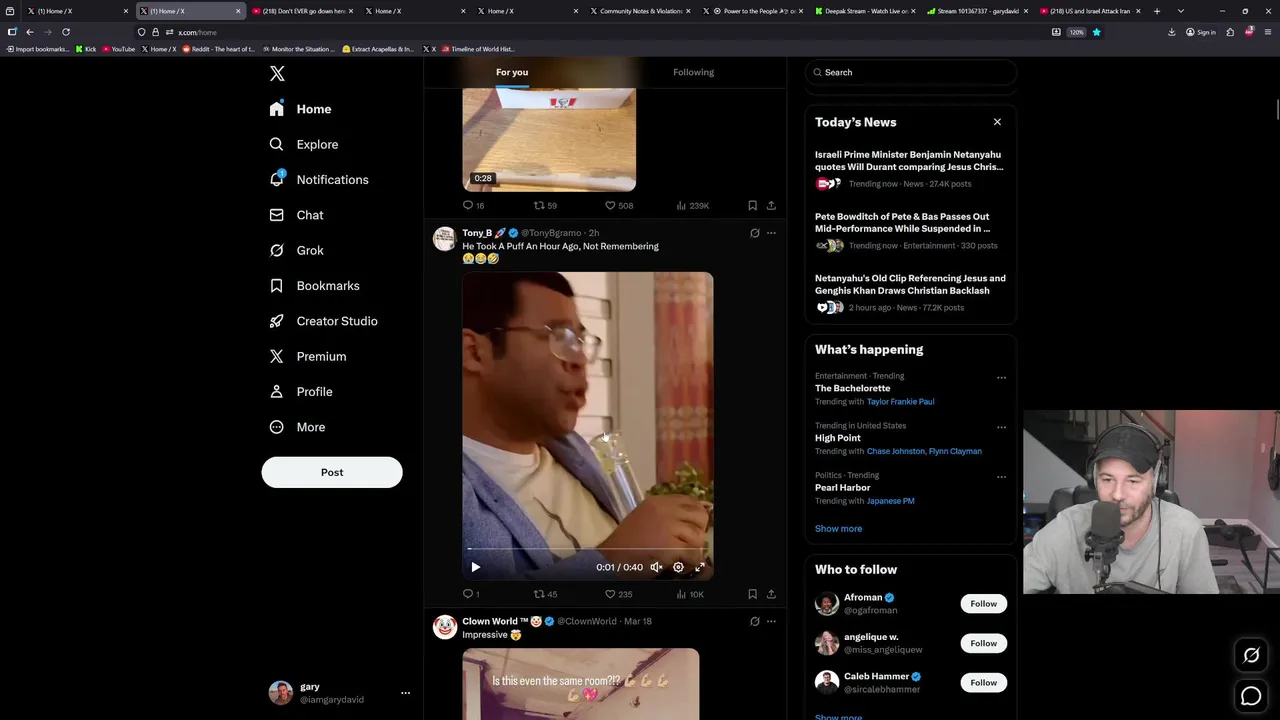Reply to the post with 16 replies
This screenshot has width=1280, height=720.
tap(473, 205)
